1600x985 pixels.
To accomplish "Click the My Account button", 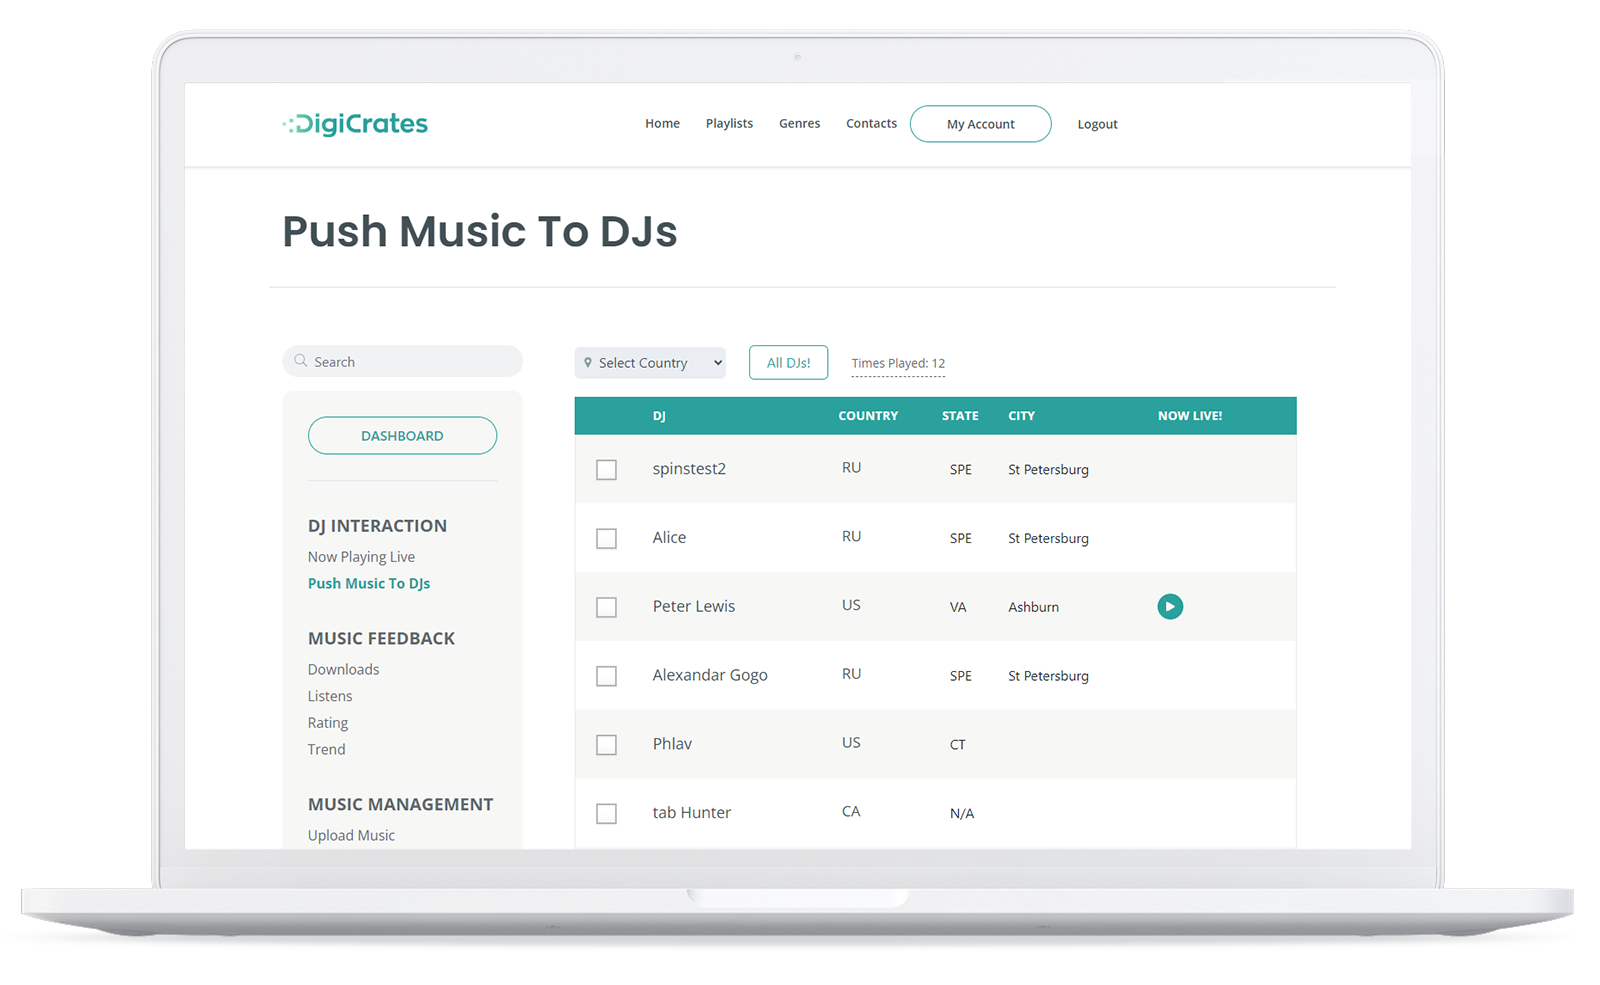I will coord(980,124).
